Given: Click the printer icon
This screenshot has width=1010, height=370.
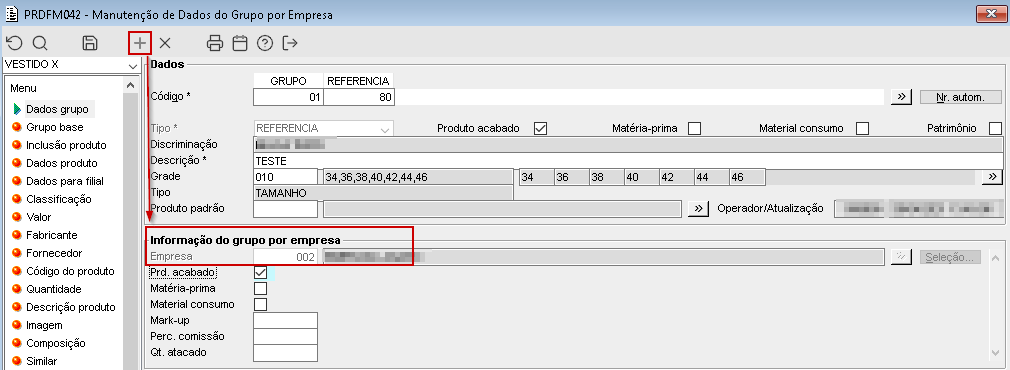Looking at the screenshot, I should tap(215, 43).
